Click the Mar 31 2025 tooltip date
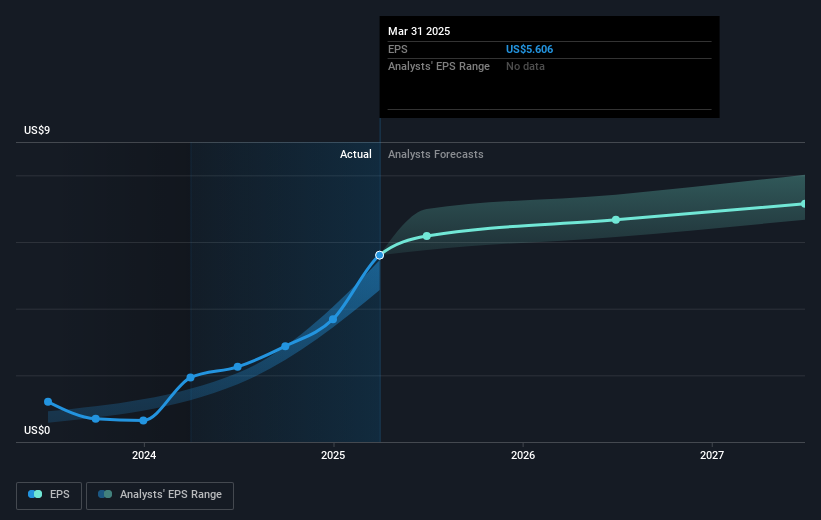The image size is (821, 520). coord(419,31)
